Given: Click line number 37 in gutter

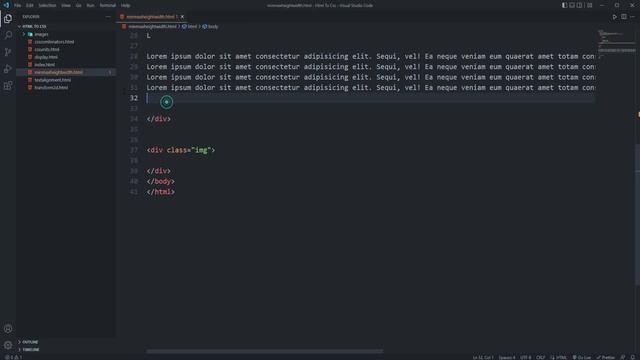Looking at the screenshot, I should click(x=134, y=150).
